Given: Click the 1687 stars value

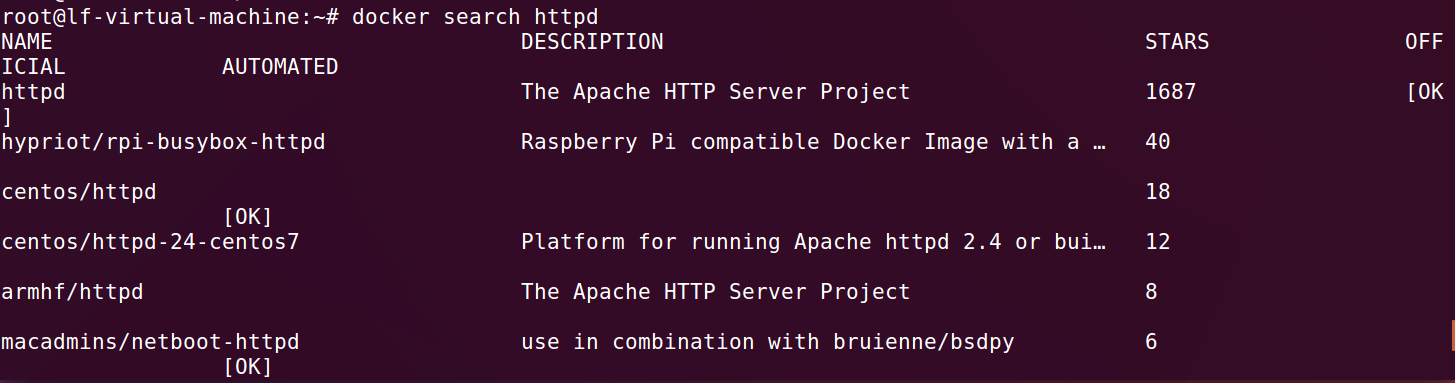Looking at the screenshot, I should [1171, 92].
